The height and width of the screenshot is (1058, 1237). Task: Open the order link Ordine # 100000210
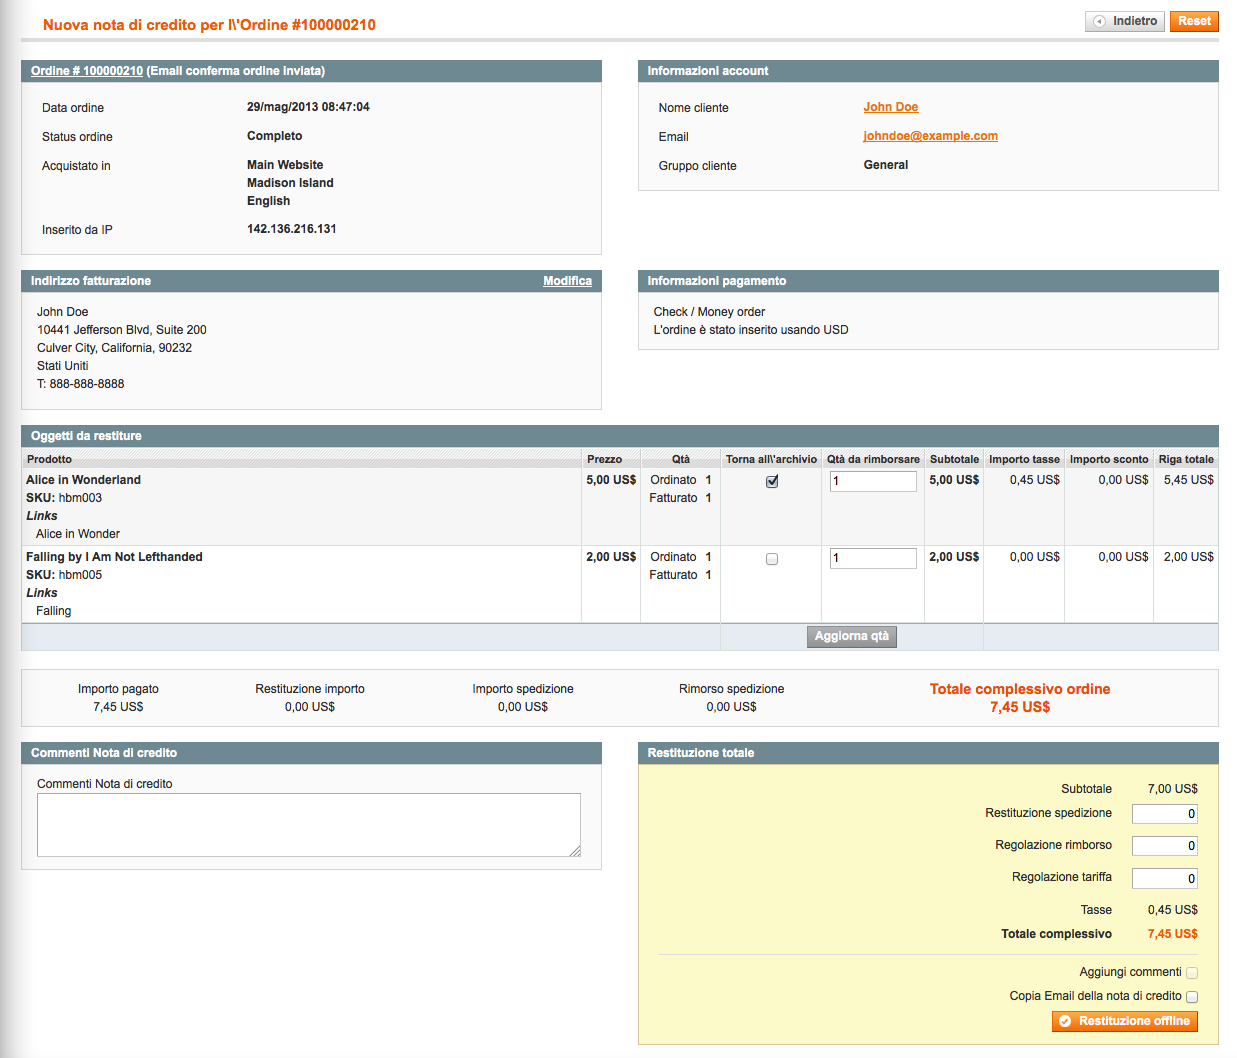coord(86,71)
